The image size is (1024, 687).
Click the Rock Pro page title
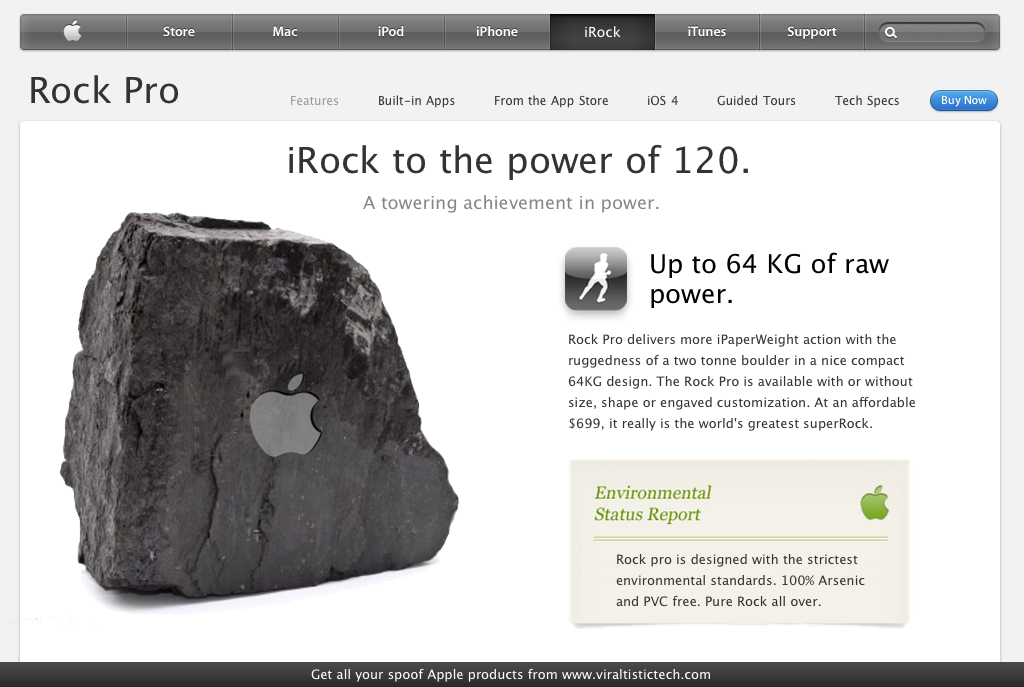pos(104,90)
